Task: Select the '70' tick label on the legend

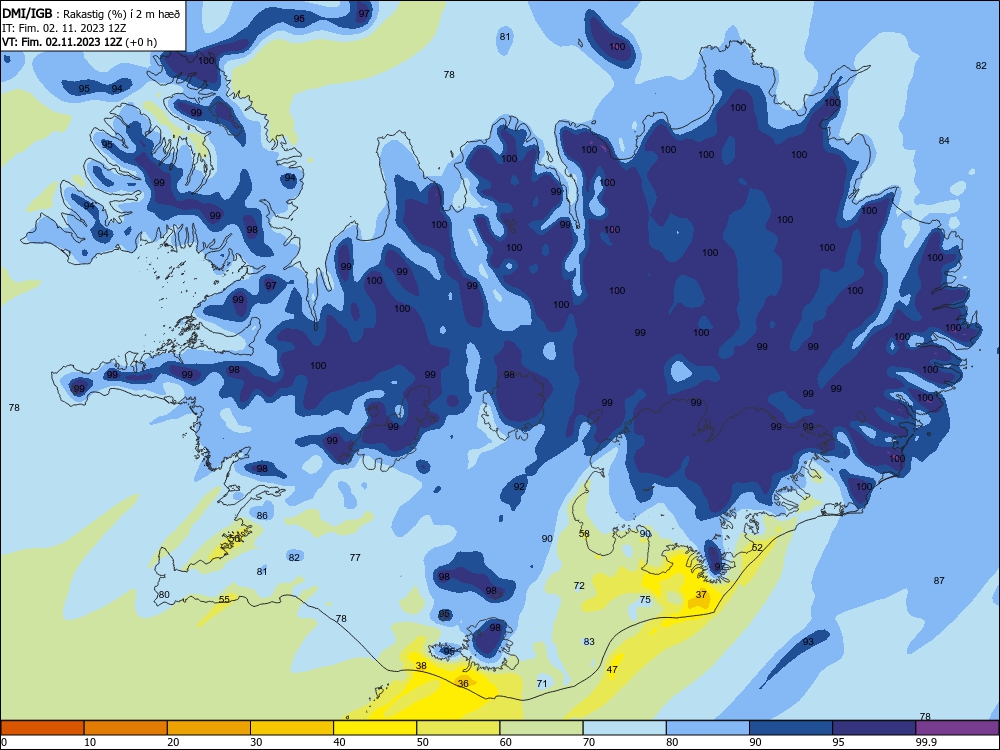Action: [x=589, y=742]
